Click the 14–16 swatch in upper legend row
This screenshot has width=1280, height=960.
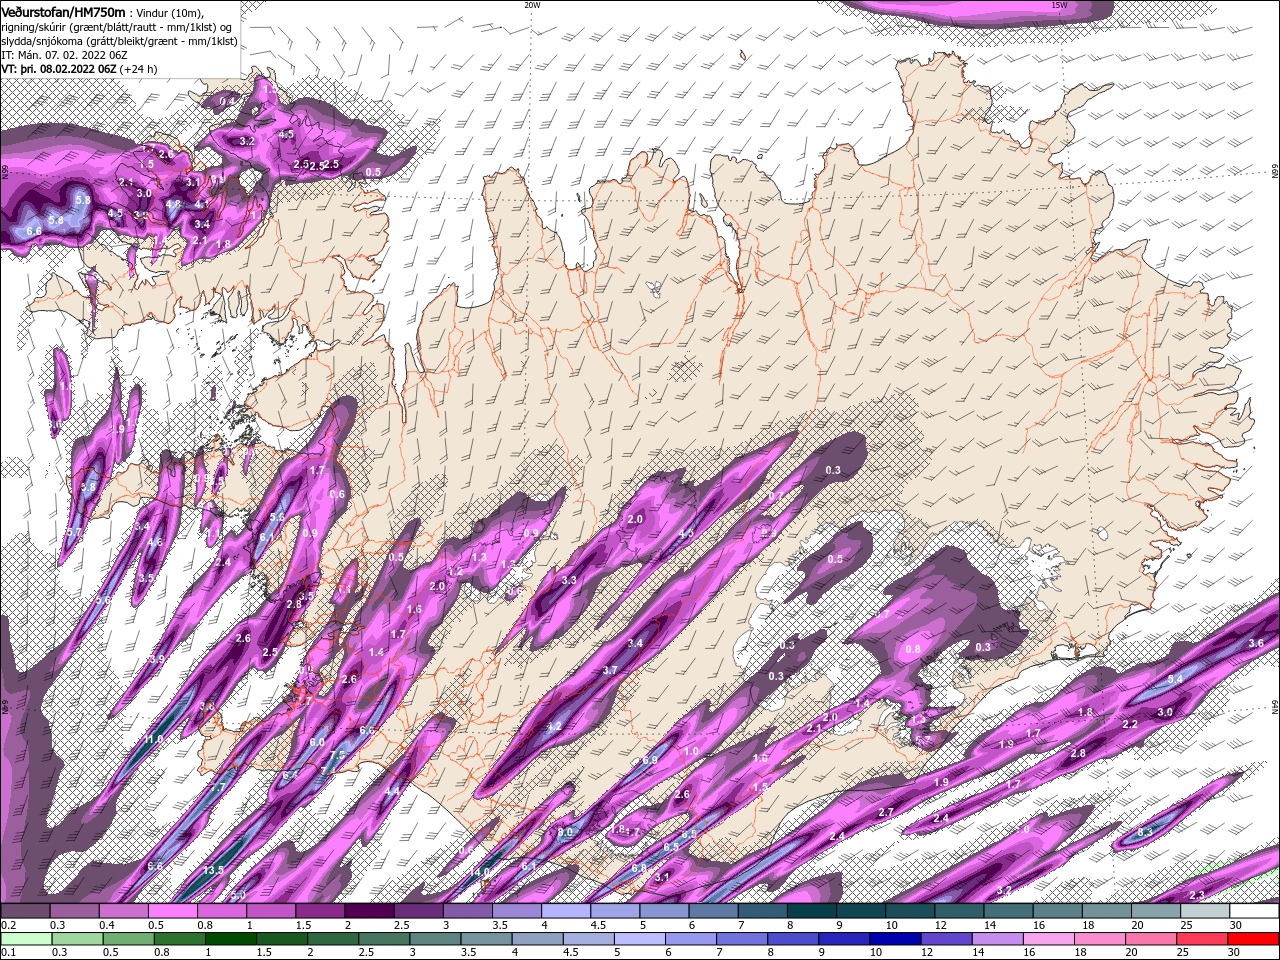point(1008,911)
